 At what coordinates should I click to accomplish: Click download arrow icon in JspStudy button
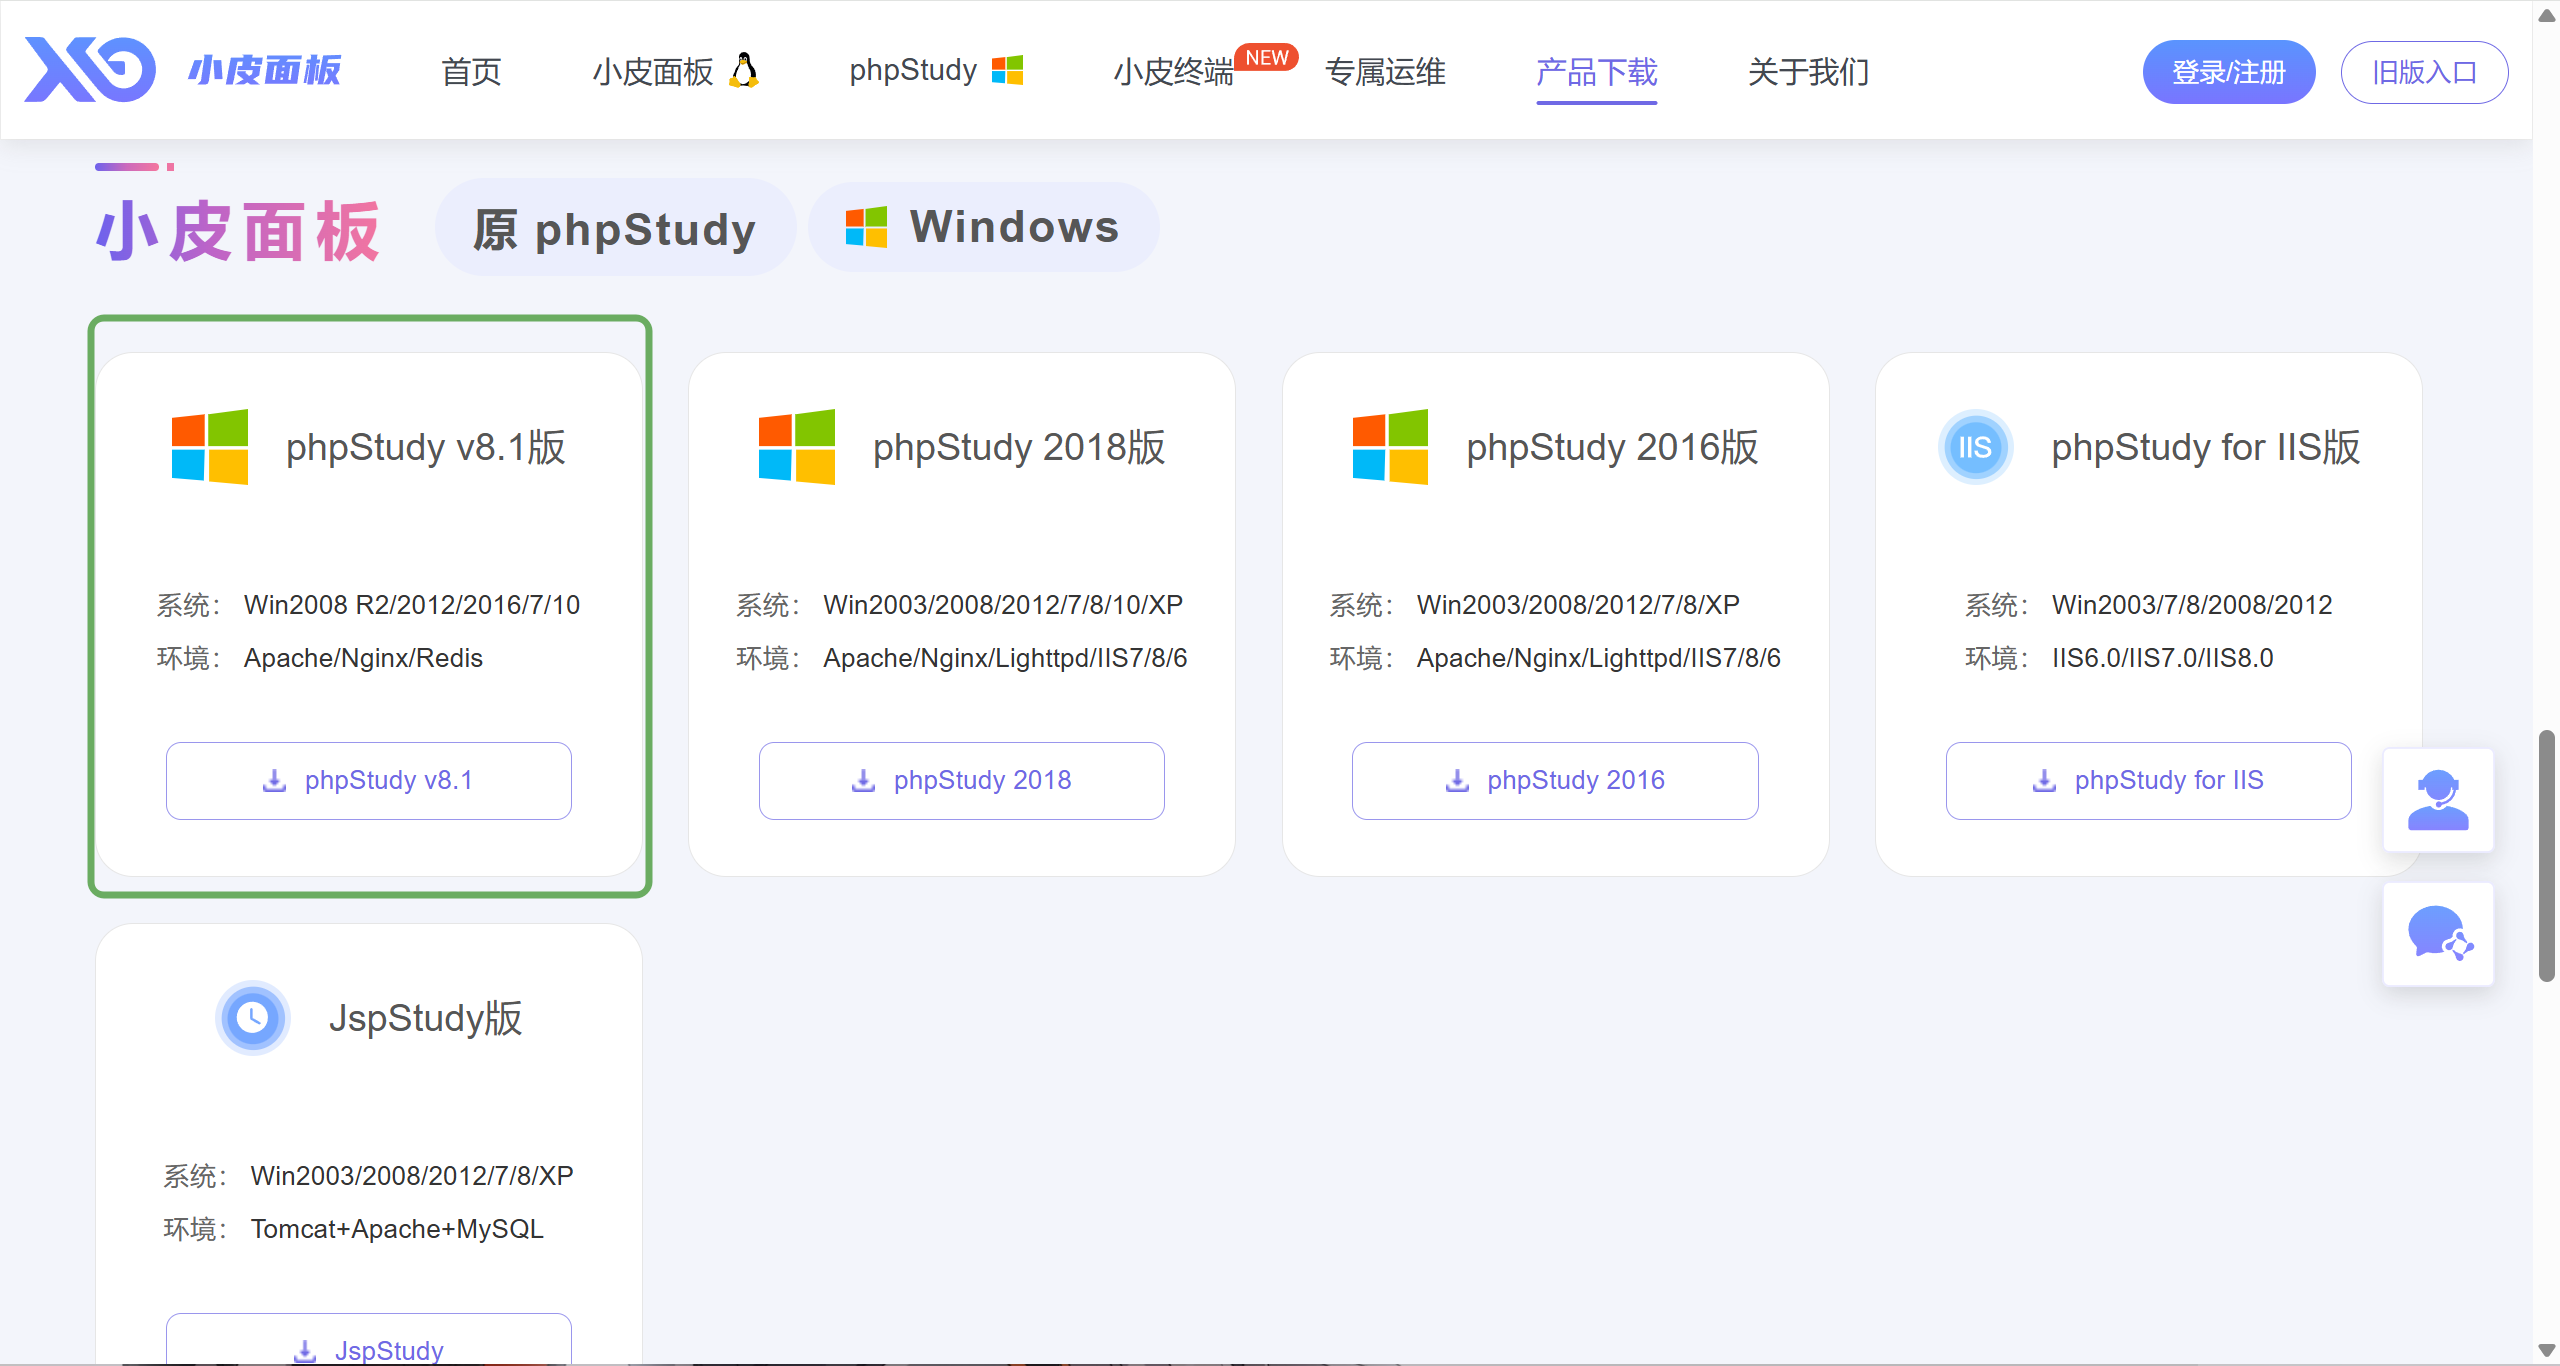305,1351
